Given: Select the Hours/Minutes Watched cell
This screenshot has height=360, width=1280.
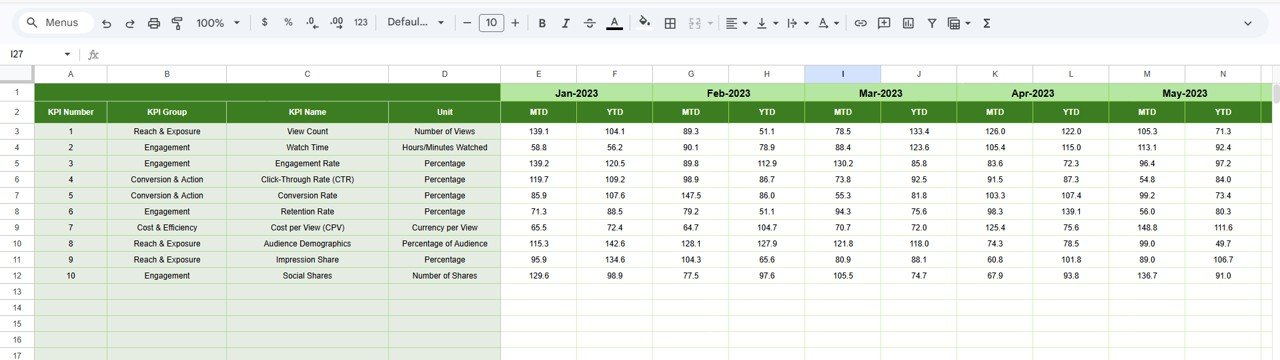Looking at the screenshot, I should point(444,147).
